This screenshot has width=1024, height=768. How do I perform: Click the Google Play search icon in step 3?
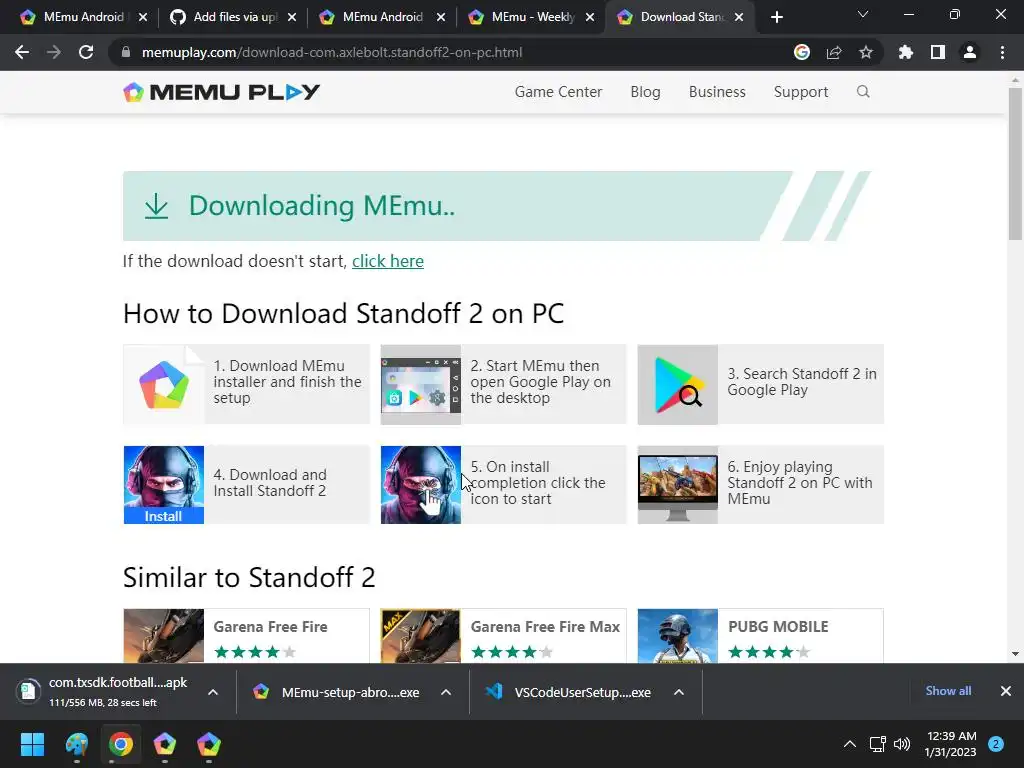click(x=678, y=385)
